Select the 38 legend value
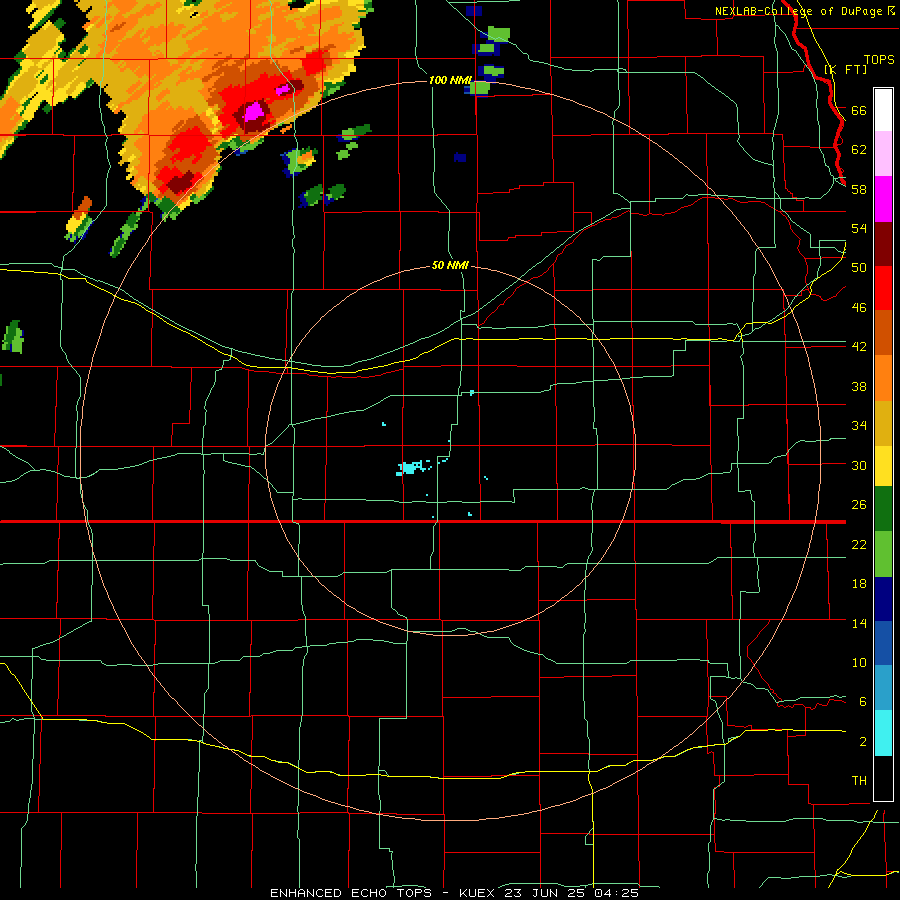Image resolution: width=900 pixels, height=900 pixels. coord(859,386)
